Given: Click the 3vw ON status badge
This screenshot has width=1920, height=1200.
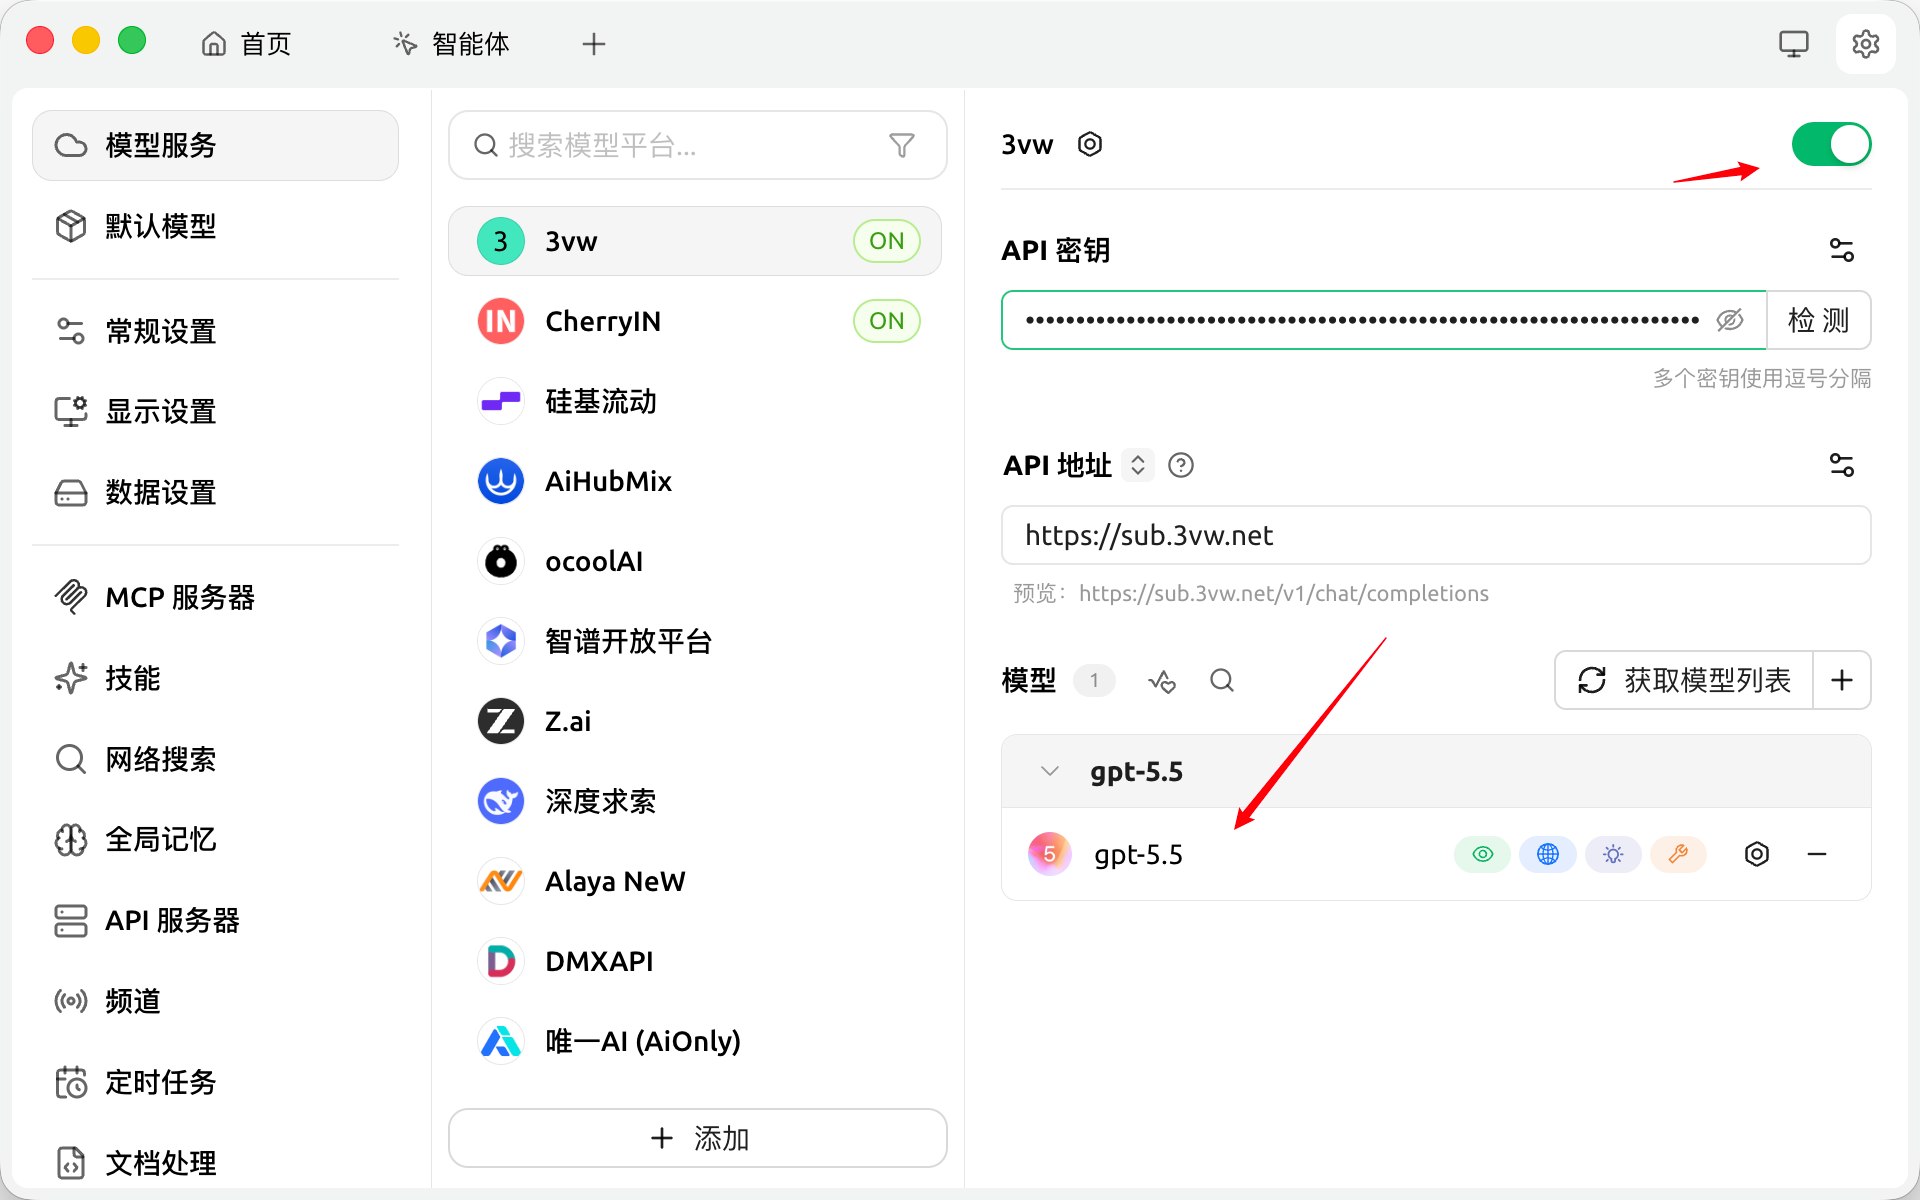Looking at the screenshot, I should (x=886, y=241).
